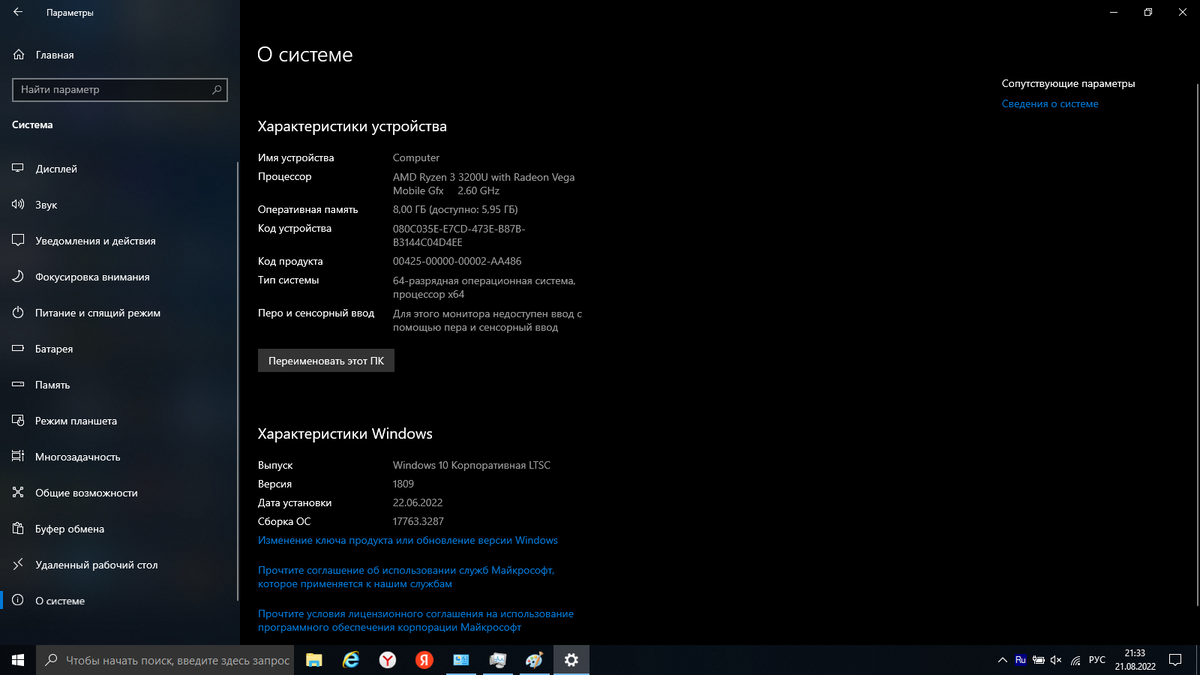Select О системе in sidebar

point(120,601)
